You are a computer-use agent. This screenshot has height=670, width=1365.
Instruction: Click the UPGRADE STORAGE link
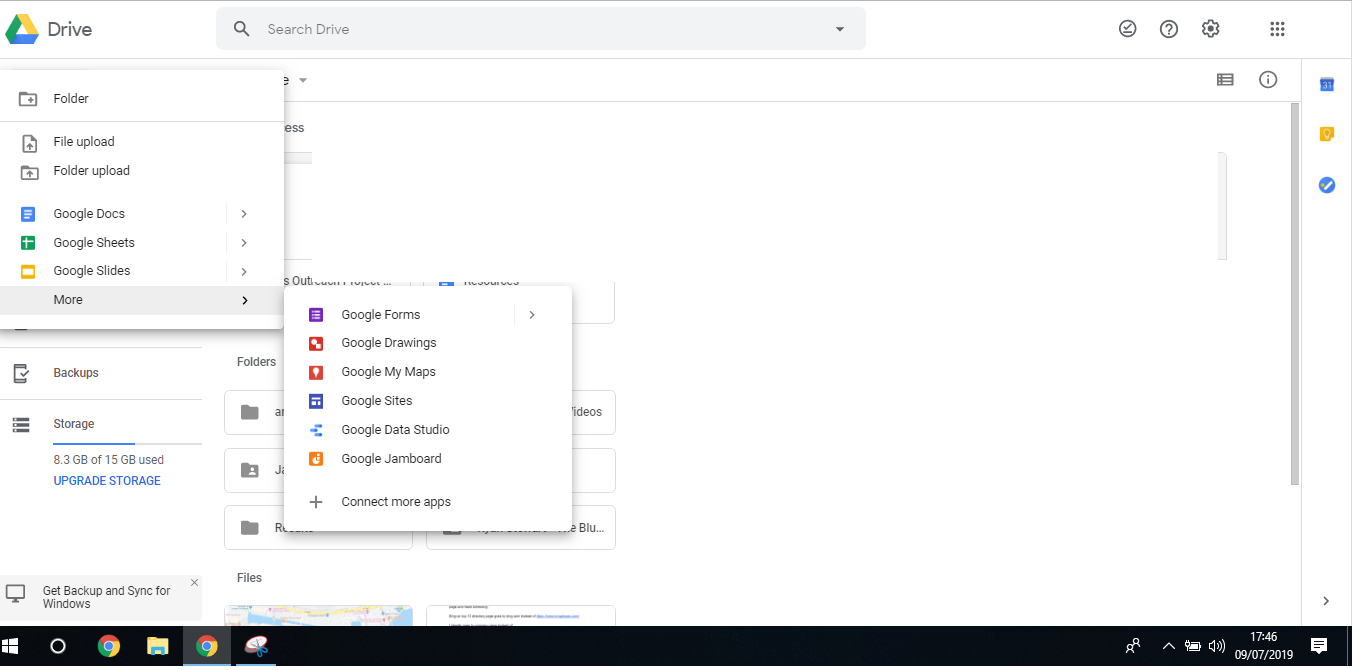[107, 481]
